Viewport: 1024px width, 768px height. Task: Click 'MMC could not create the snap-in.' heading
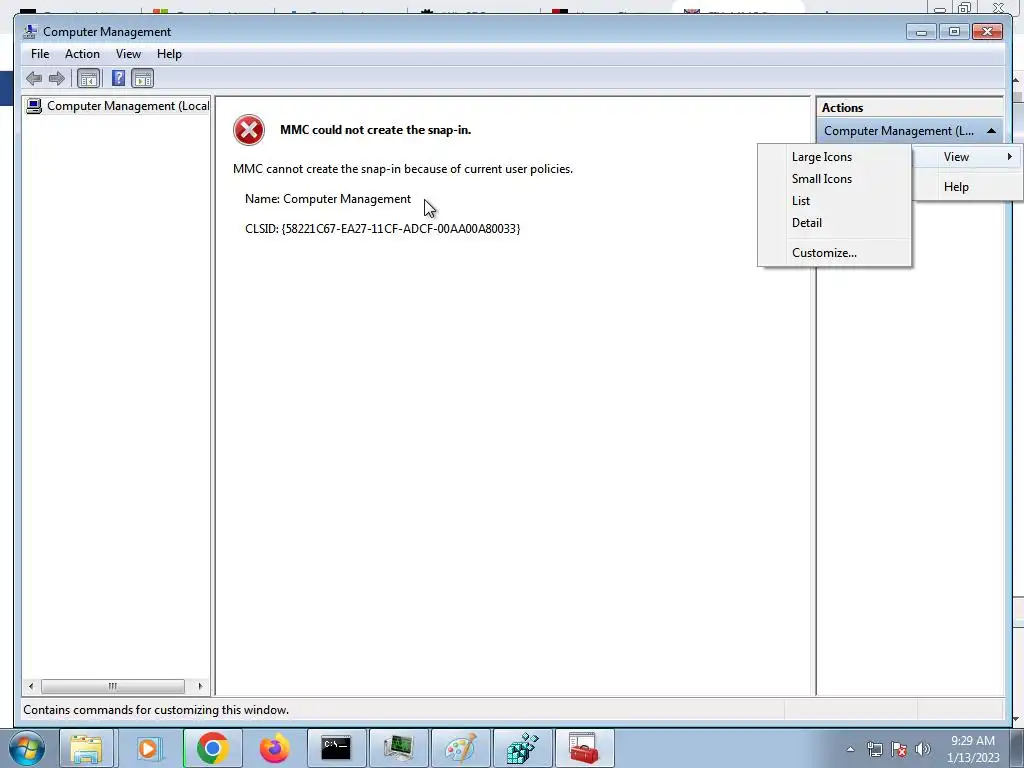click(x=376, y=130)
